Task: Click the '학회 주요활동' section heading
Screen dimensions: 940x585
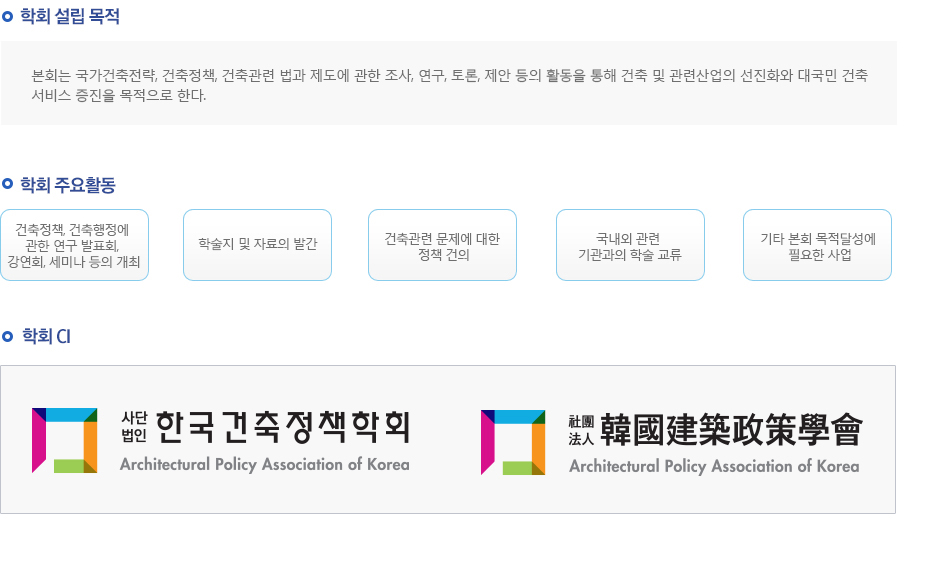Action: [x=68, y=185]
